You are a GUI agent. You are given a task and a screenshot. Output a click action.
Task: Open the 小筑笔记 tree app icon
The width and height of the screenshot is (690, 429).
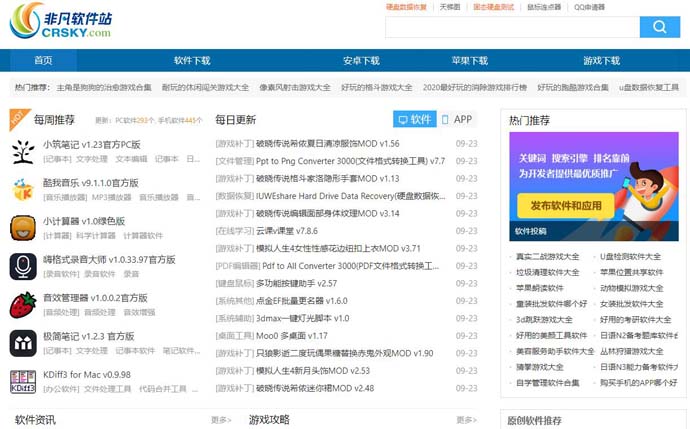coord(23,151)
